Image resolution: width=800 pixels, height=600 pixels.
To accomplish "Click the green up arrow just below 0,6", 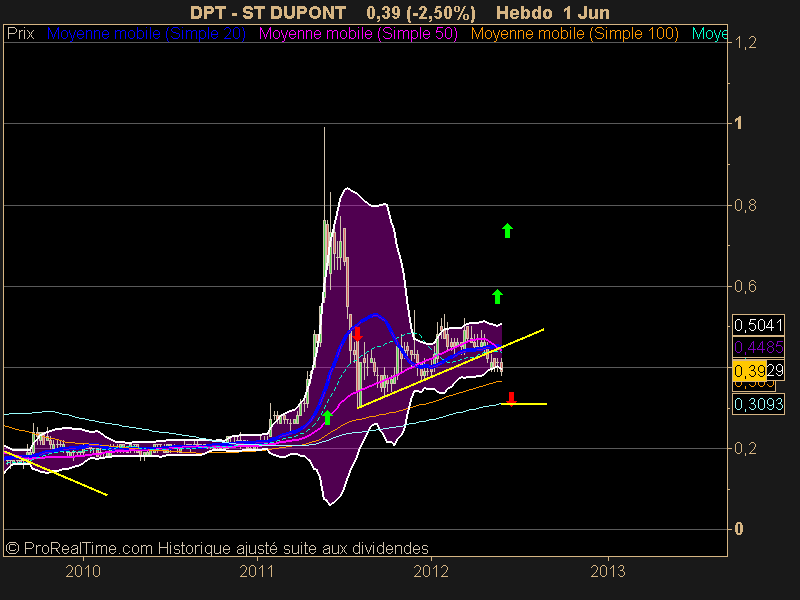I will (497, 296).
